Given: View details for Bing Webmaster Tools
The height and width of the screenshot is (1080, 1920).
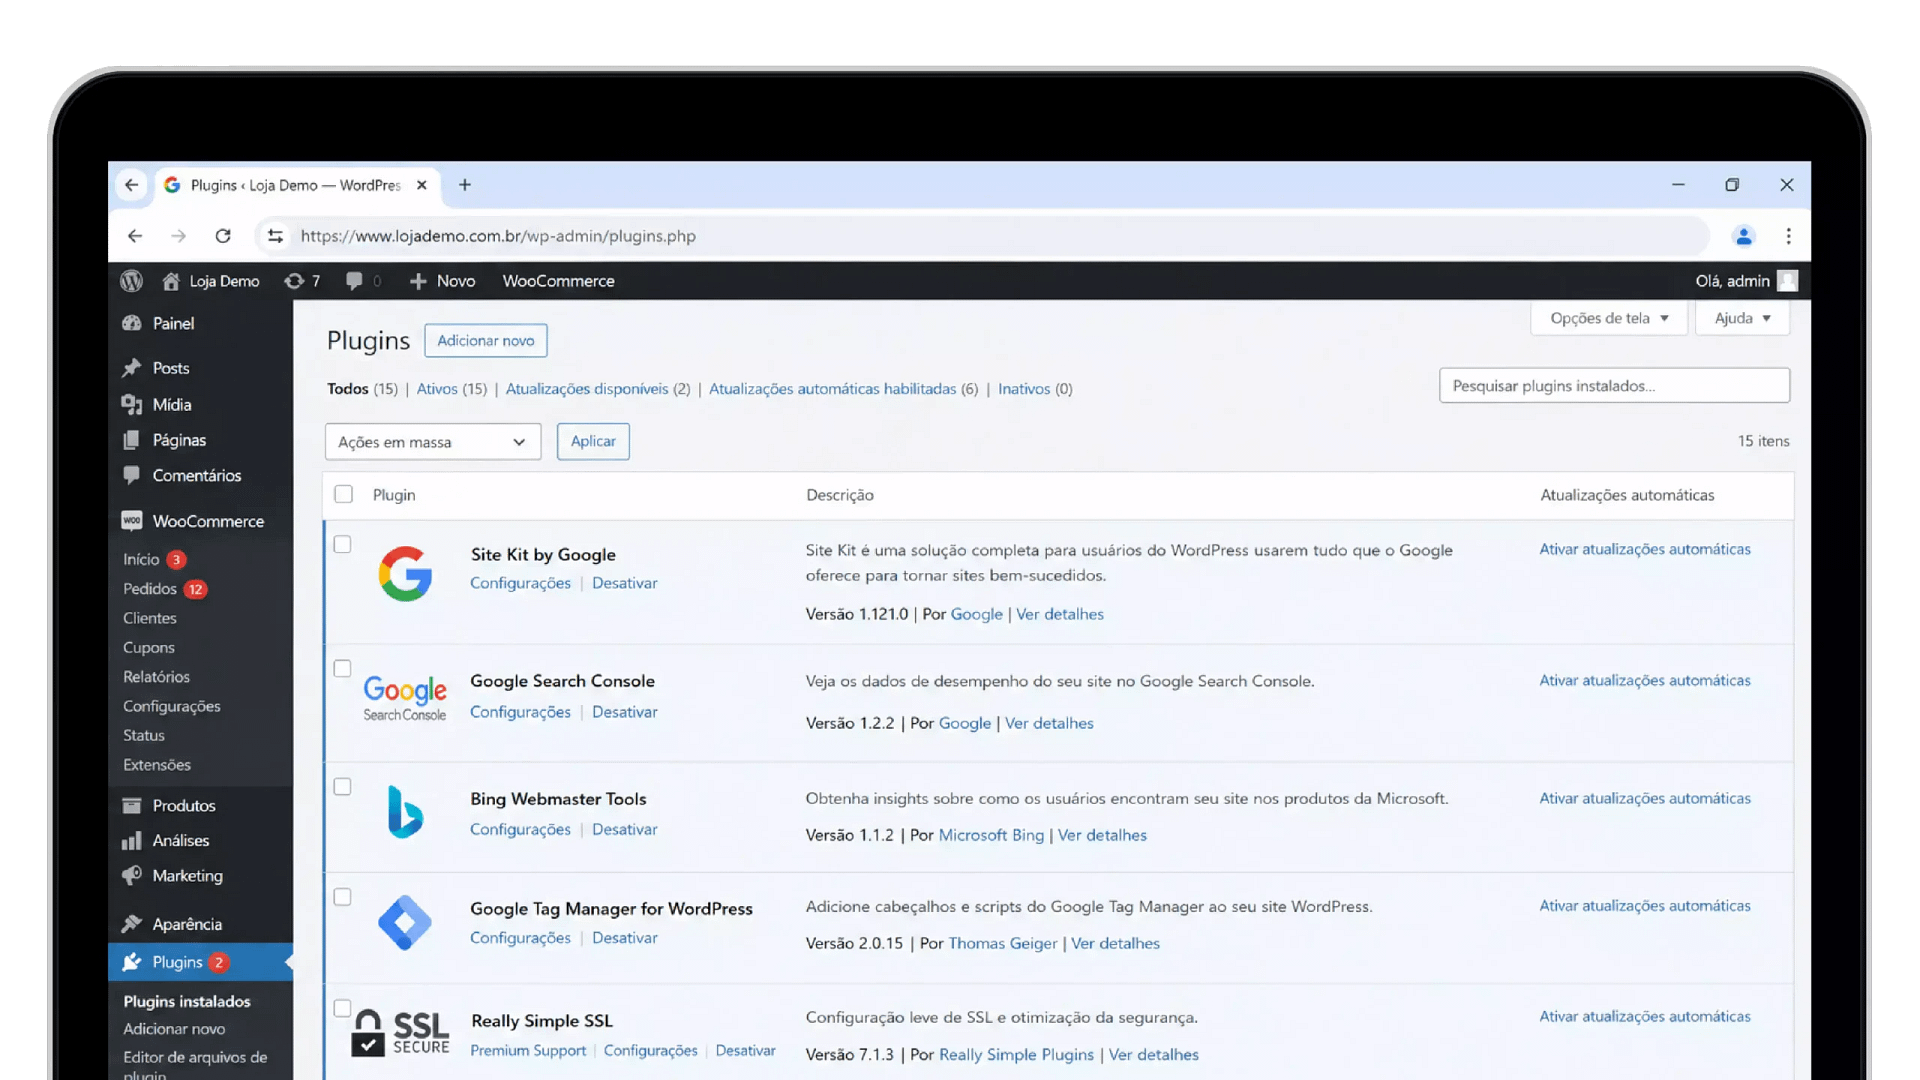Looking at the screenshot, I should click(x=1102, y=835).
